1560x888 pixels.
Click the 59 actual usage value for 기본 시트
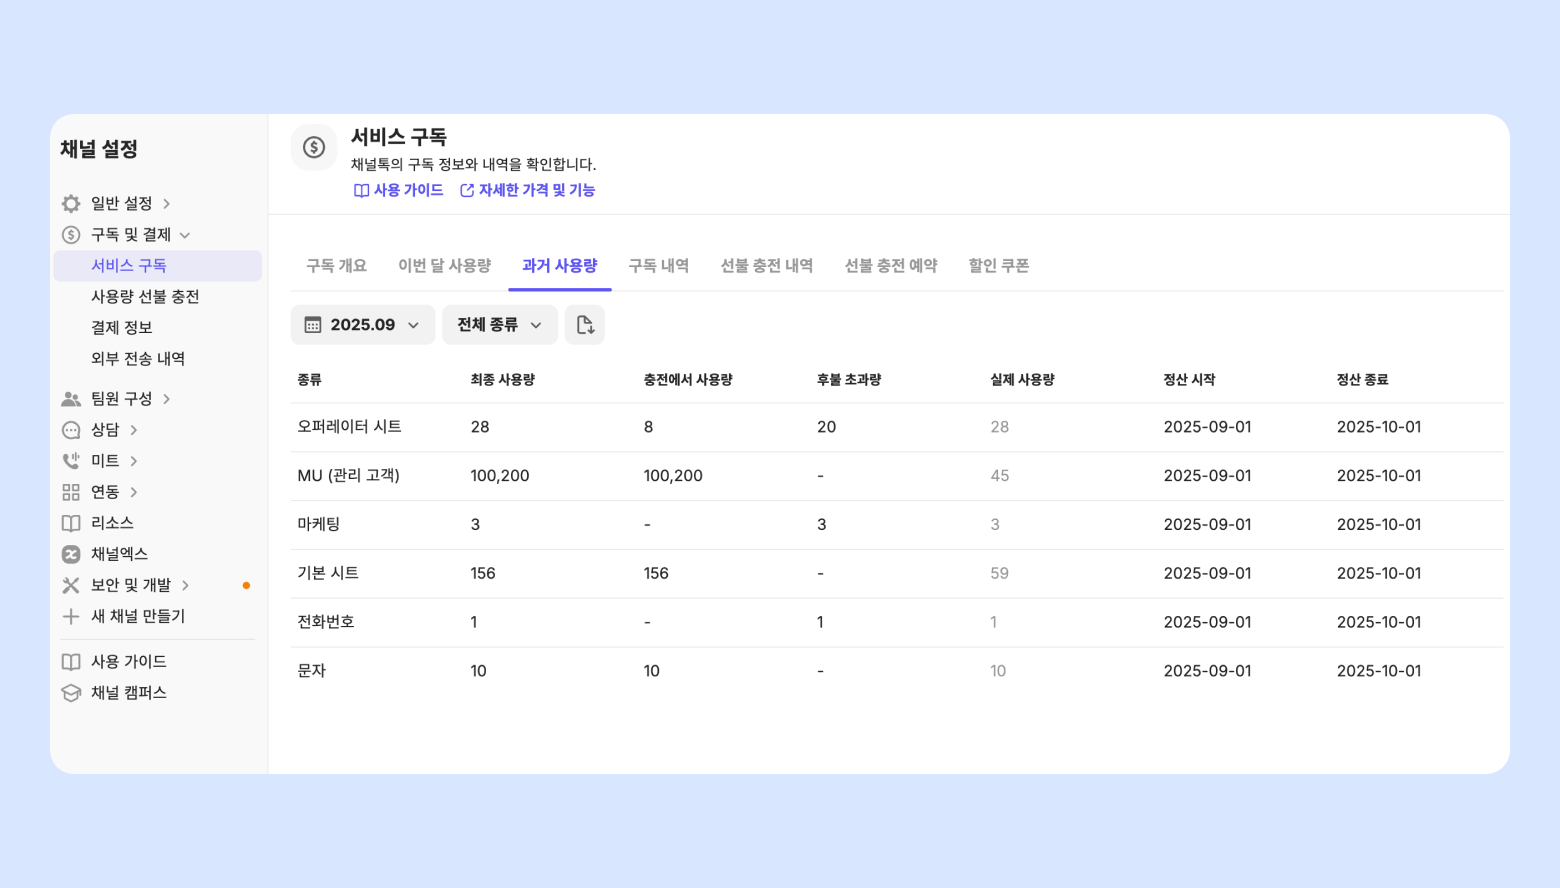coord(1000,574)
